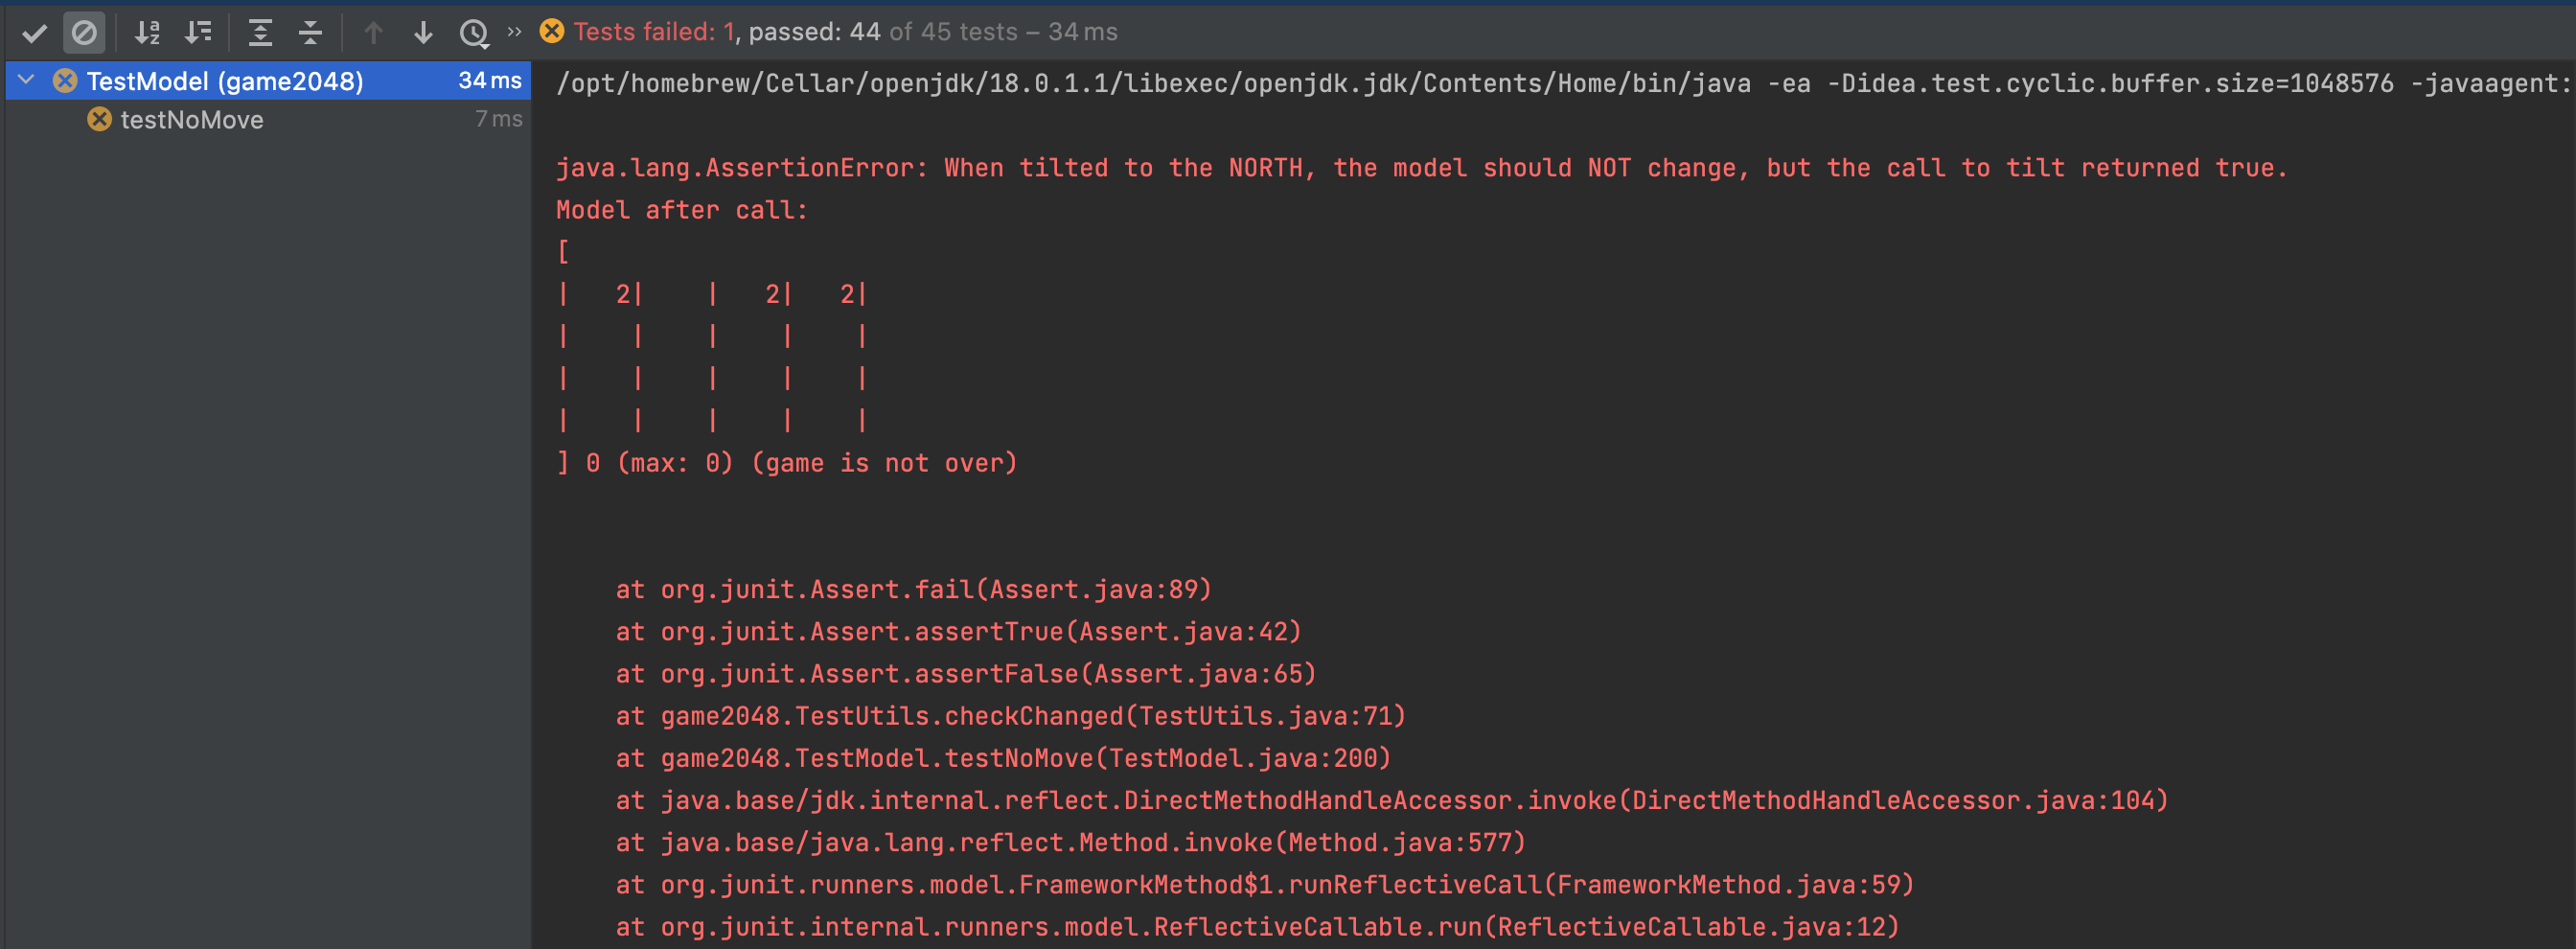This screenshot has height=949, width=2576.
Task: Collapse the TestModel (game2048) tree node
Action: [x=27, y=80]
